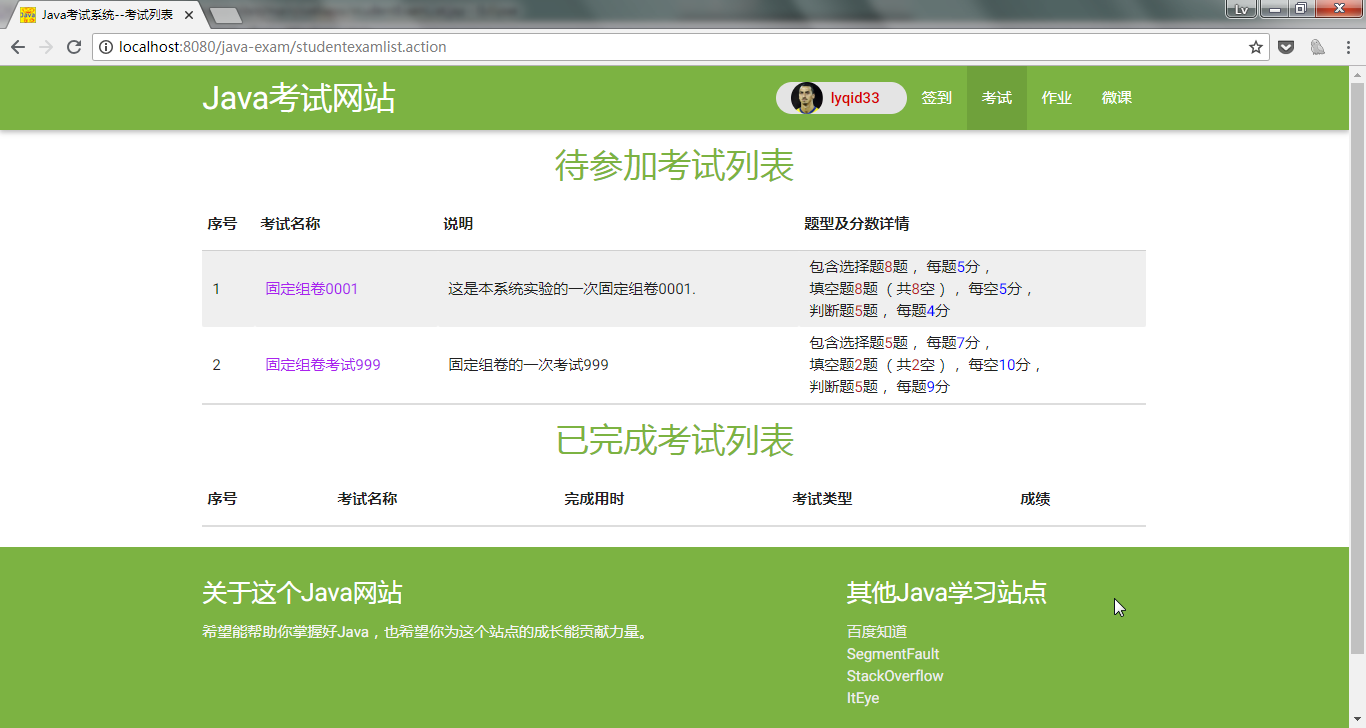Screen dimensions: 1366x728
Task: Click the scrollbar up arrow
Action: coord(1357,74)
